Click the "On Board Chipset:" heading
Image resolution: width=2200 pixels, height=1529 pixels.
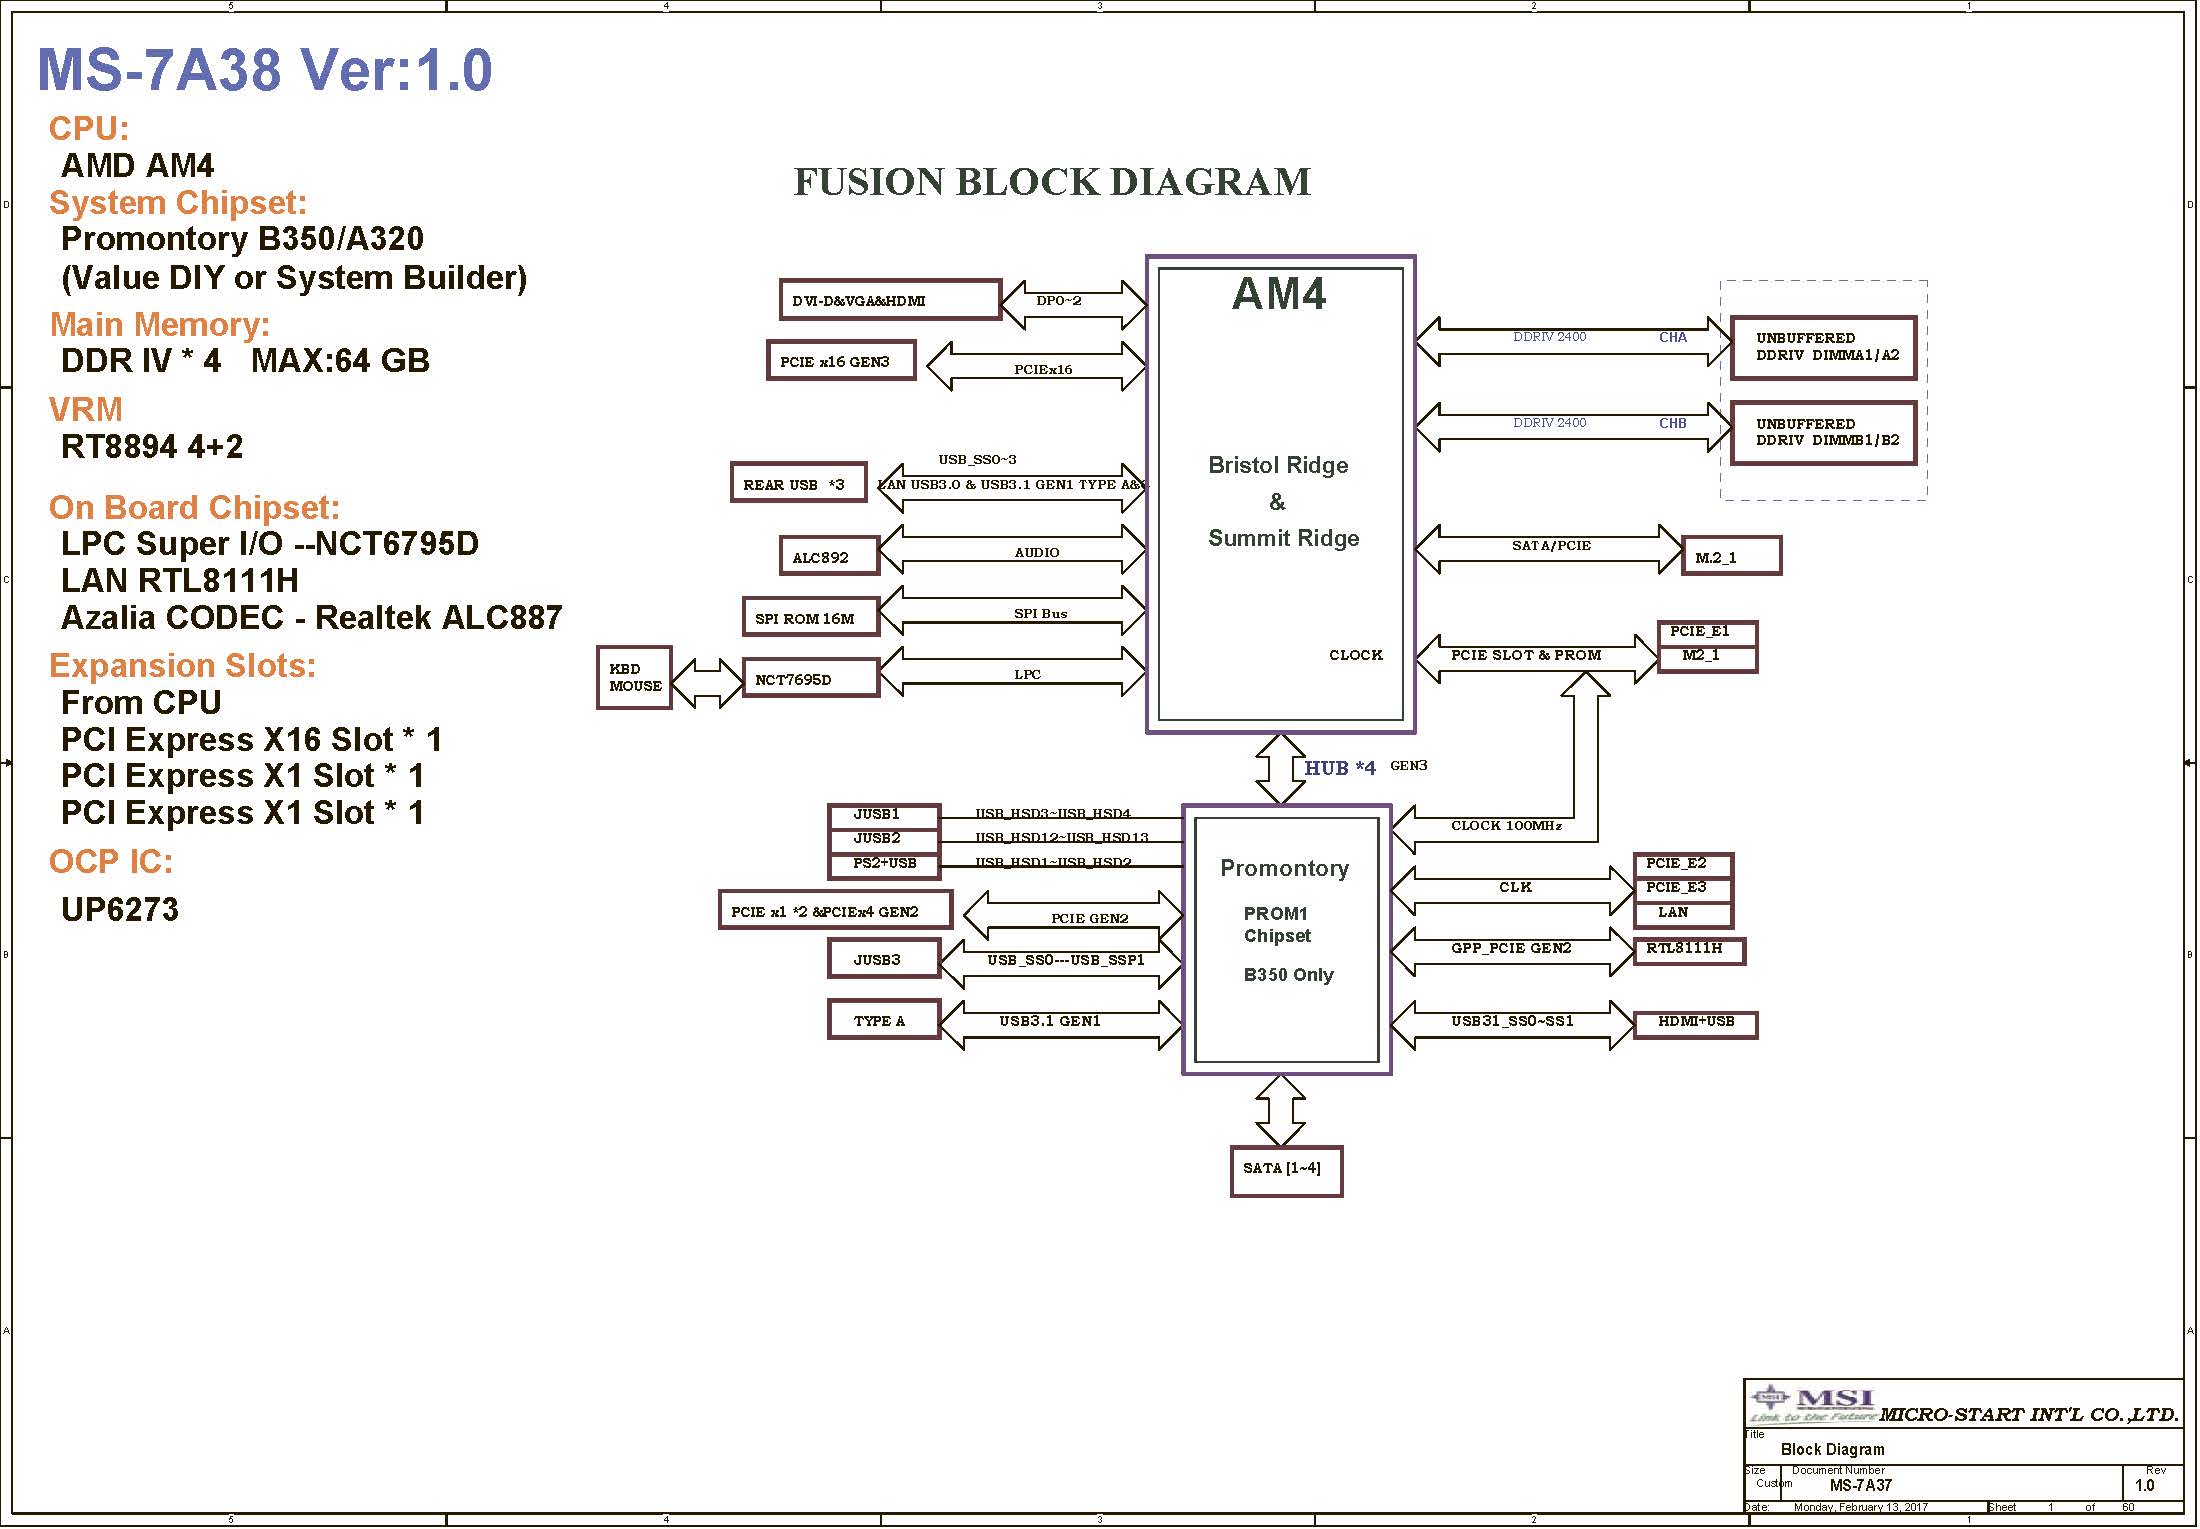[195, 508]
